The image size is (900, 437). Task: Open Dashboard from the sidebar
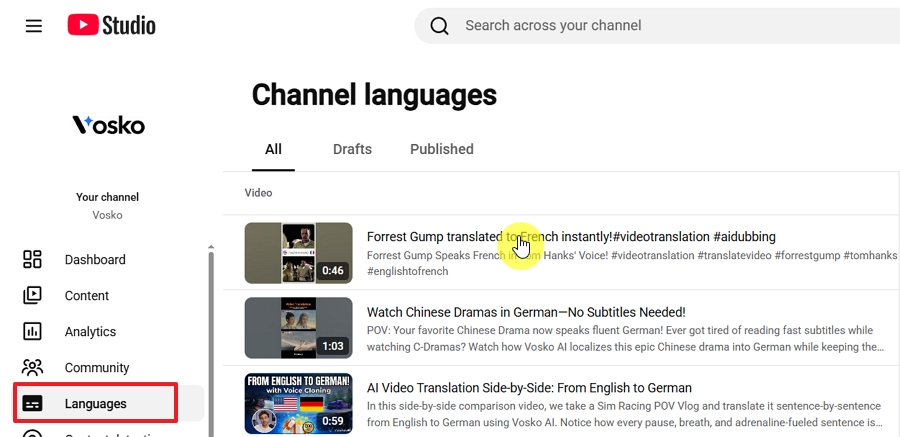[109, 260]
